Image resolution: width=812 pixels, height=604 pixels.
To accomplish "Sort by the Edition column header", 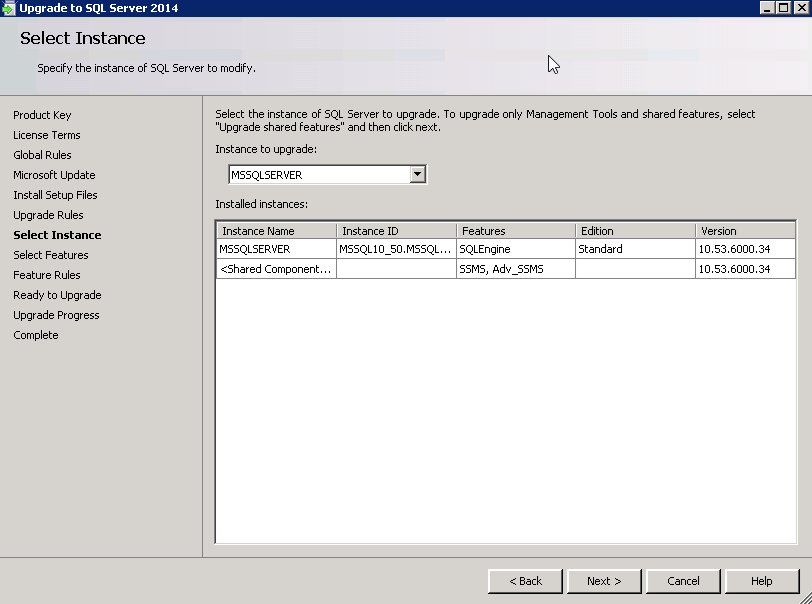I will click(x=635, y=231).
